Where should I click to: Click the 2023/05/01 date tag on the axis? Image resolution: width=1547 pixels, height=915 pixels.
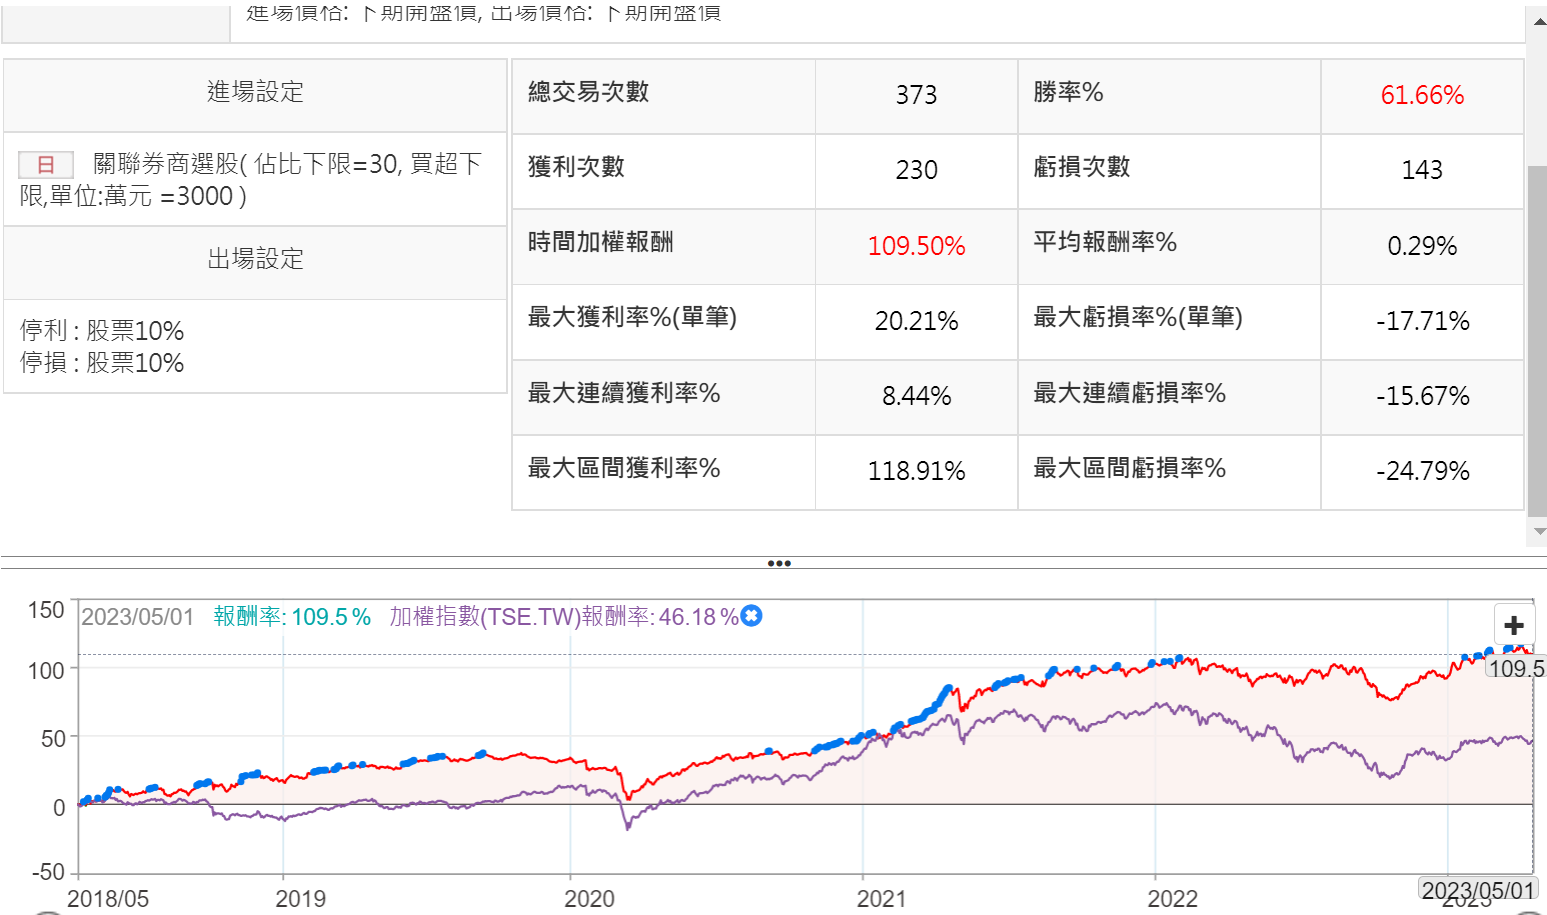1478,890
